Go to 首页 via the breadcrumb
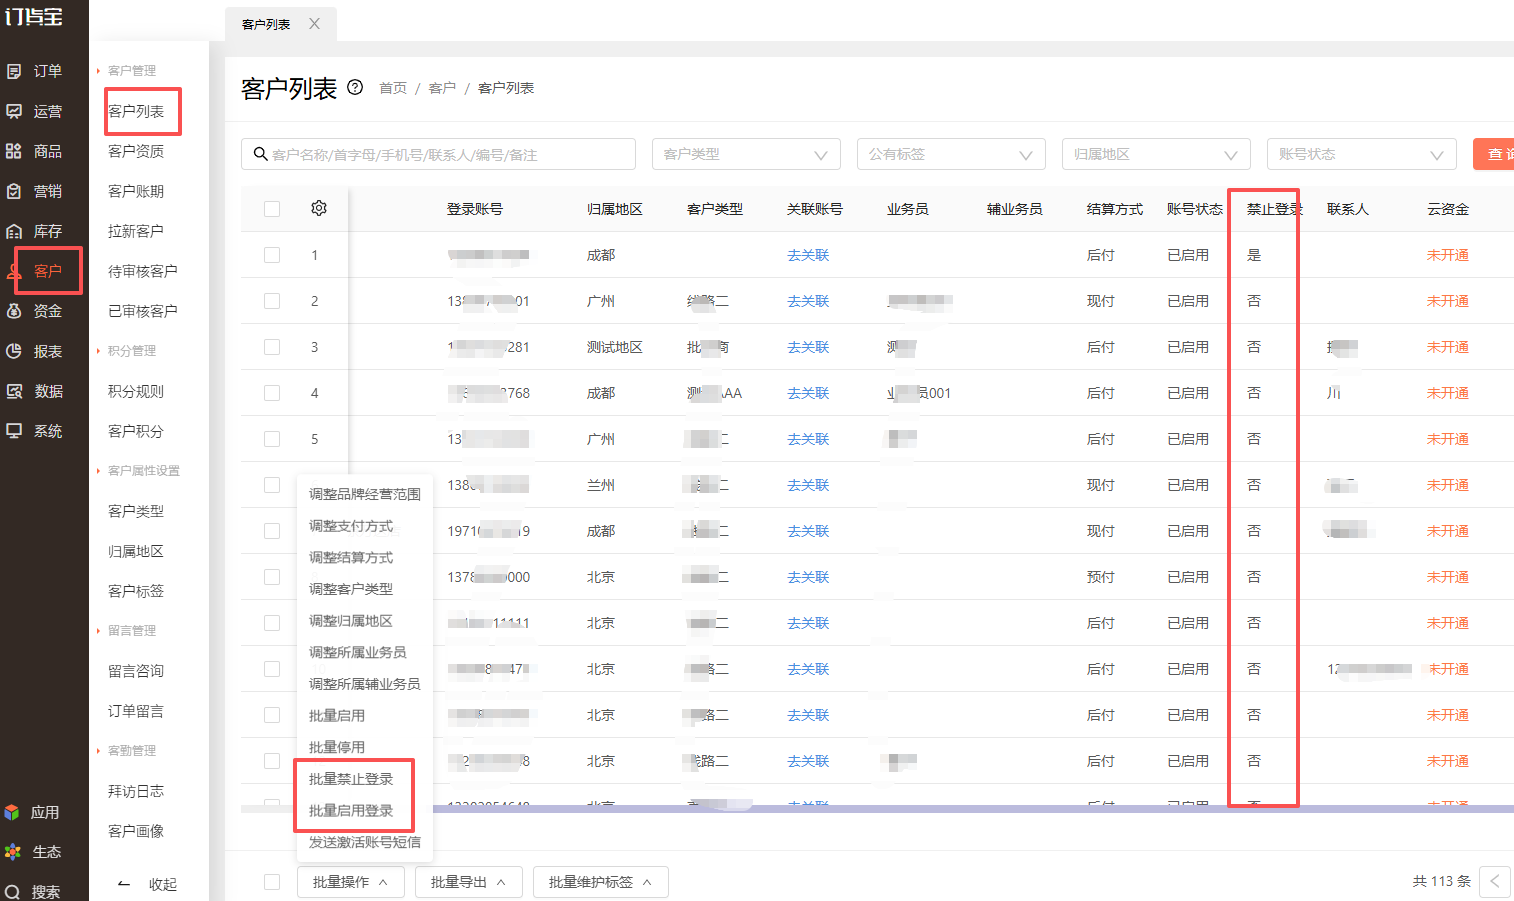Image resolution: width=1514 pixels, height=901 pixels. (x=393, y=88)
